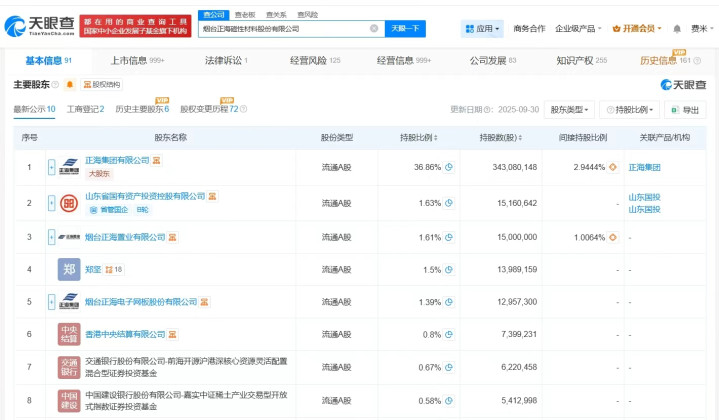719x420 pixels.
Task: Open pie chart icon beside 36.86% holding
Action: point(449,167)
